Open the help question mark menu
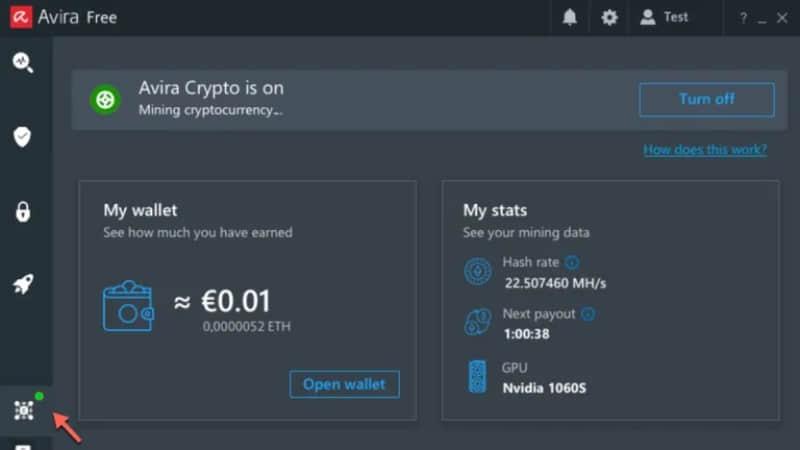This screenshot has width=800, height=450. coord(743,18)
